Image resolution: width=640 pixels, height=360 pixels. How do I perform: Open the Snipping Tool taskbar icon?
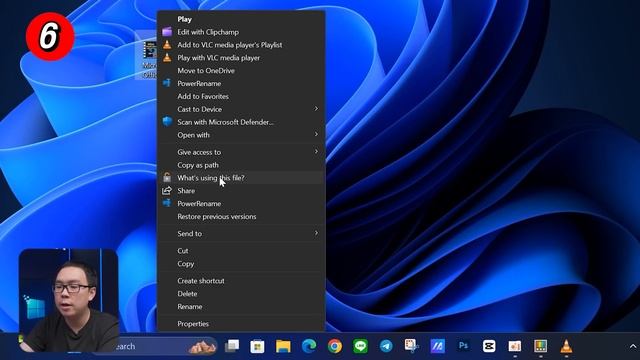tap(411, 346)
